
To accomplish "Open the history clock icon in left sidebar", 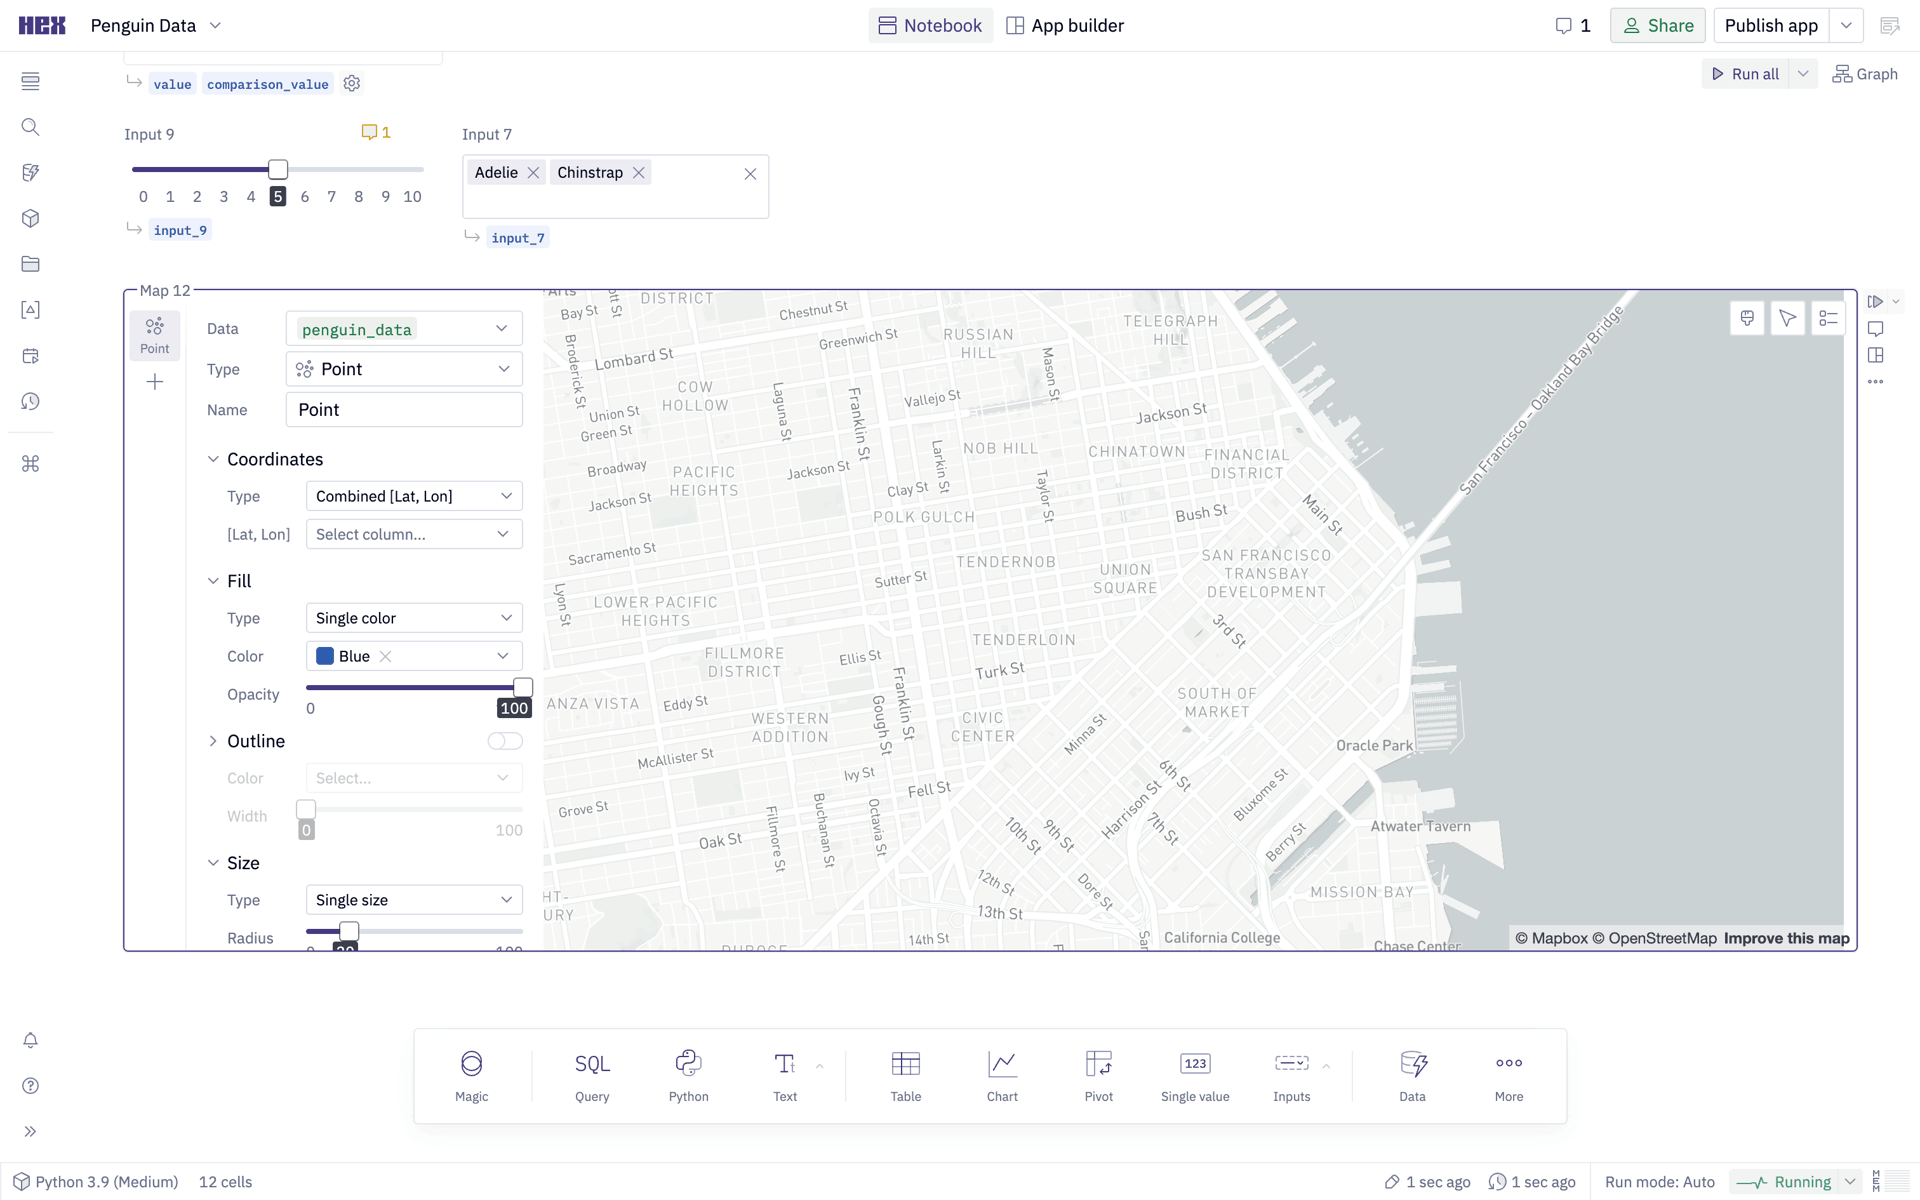I will coord(30,401).
